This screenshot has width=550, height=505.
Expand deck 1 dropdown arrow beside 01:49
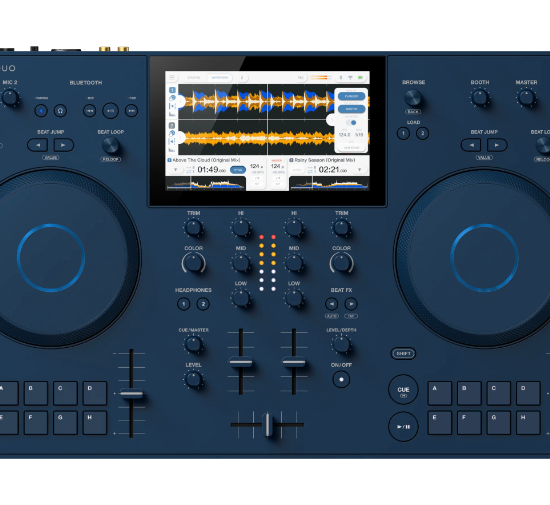tap(175, 170)
